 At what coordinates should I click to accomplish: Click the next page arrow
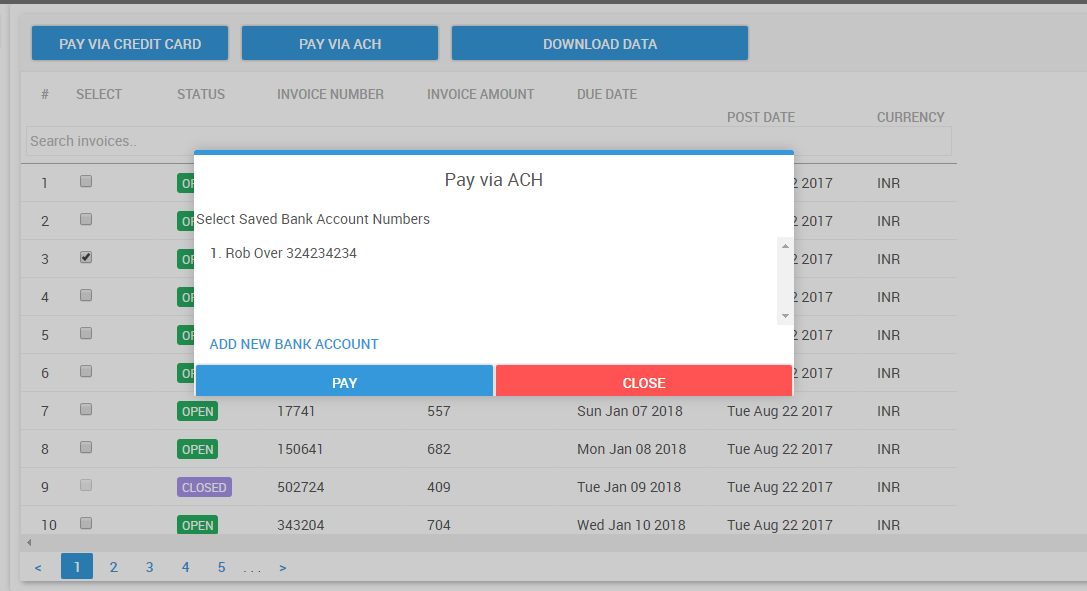pyautogui.click(x=283, y=568)
